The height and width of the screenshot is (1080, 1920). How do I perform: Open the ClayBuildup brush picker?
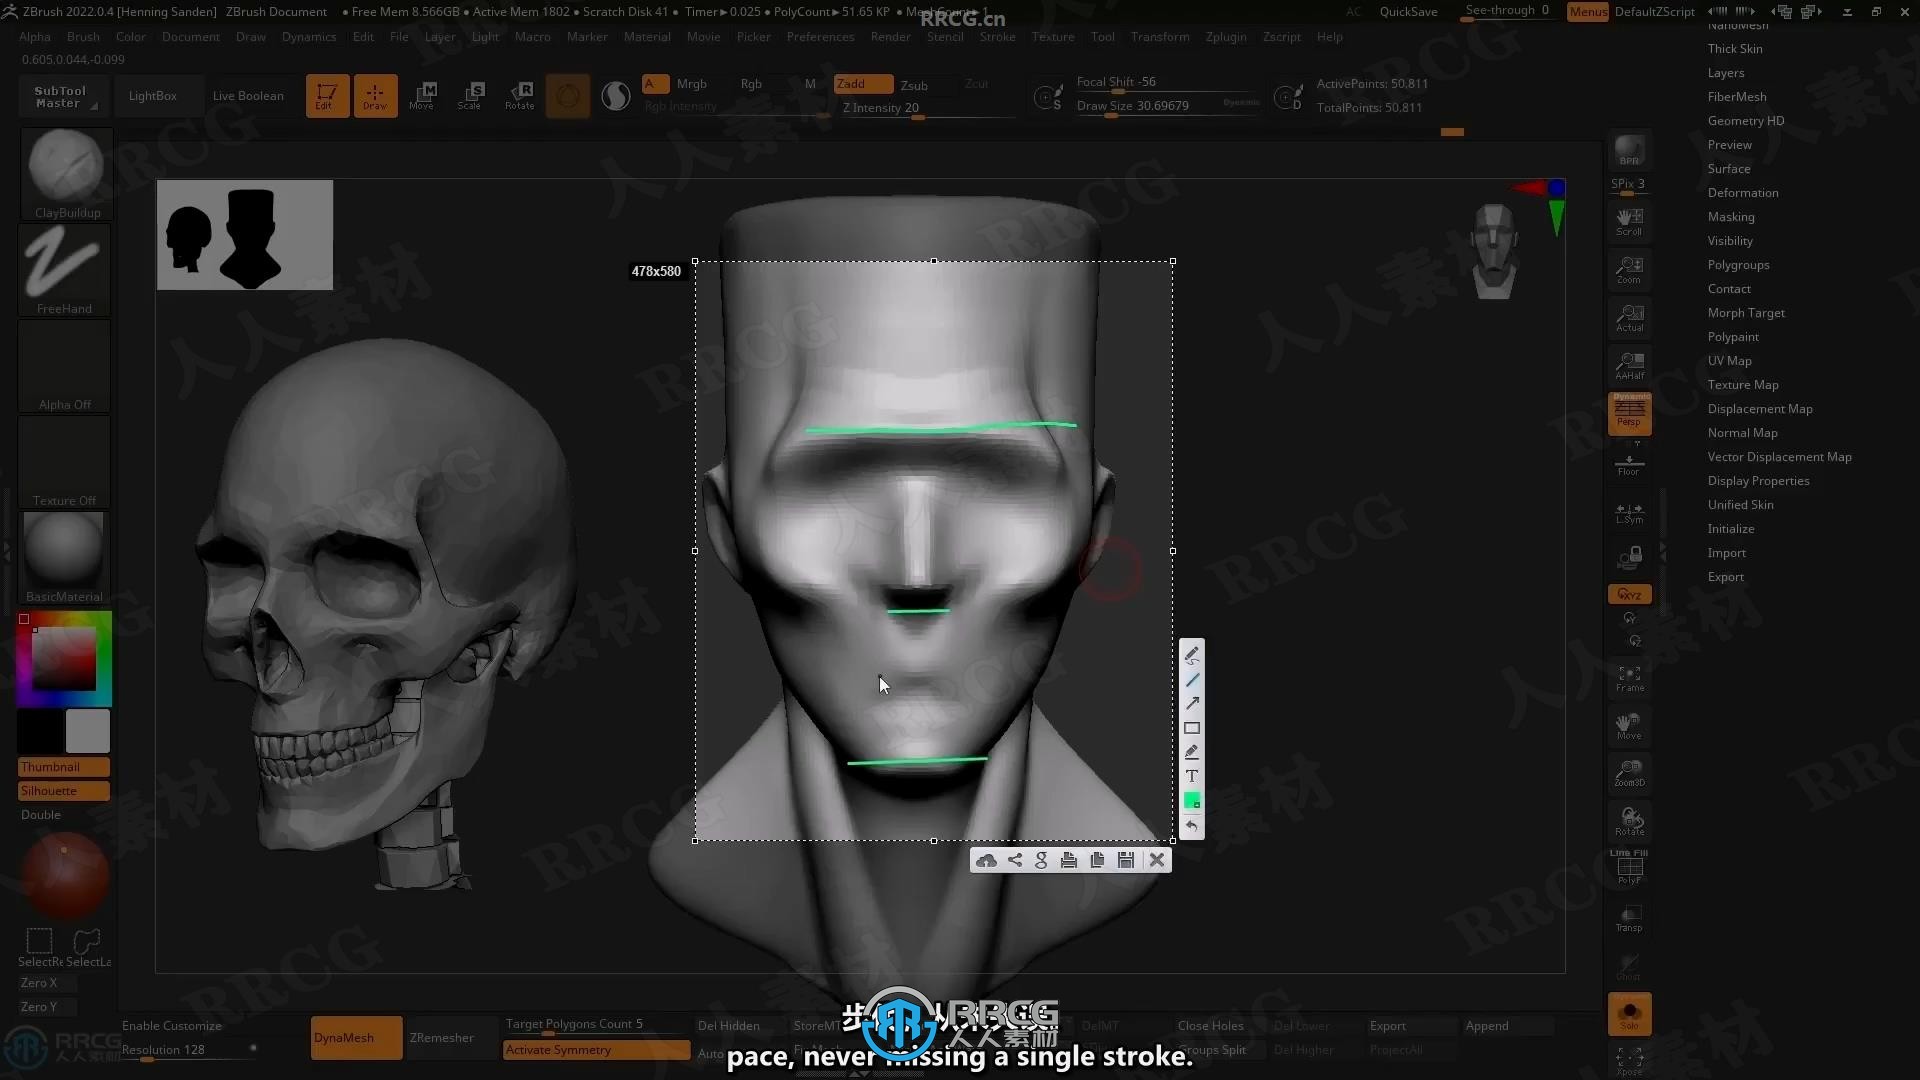pyautogui.click(x=66, y=174)
